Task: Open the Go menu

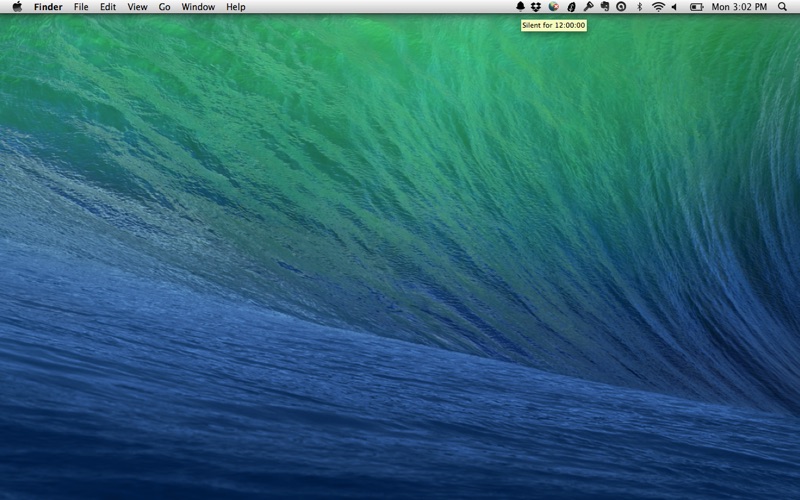Action: tap(164, 7)
